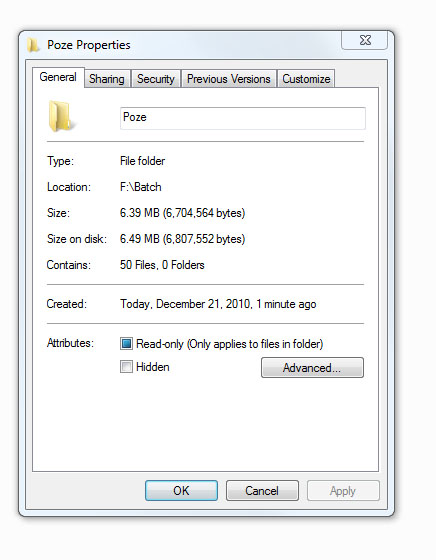Select the Customize tab
Image resolution: width=436 pixels, height=560 pixels.
pos(306,79)
